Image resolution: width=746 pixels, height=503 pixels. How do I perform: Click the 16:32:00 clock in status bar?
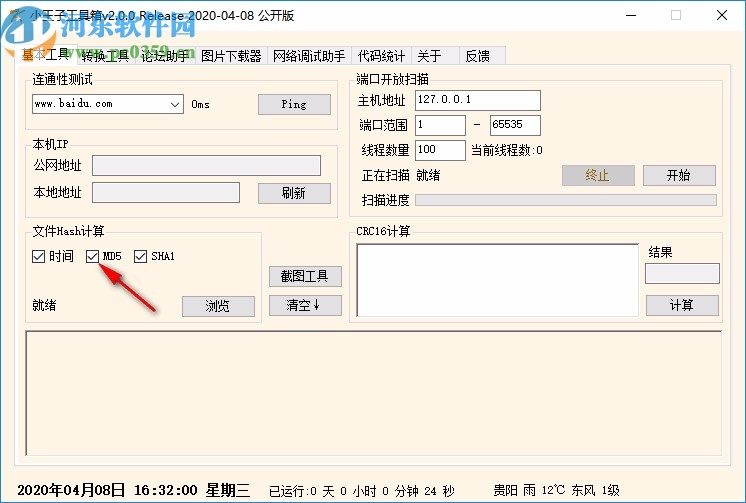pos(166,490)
